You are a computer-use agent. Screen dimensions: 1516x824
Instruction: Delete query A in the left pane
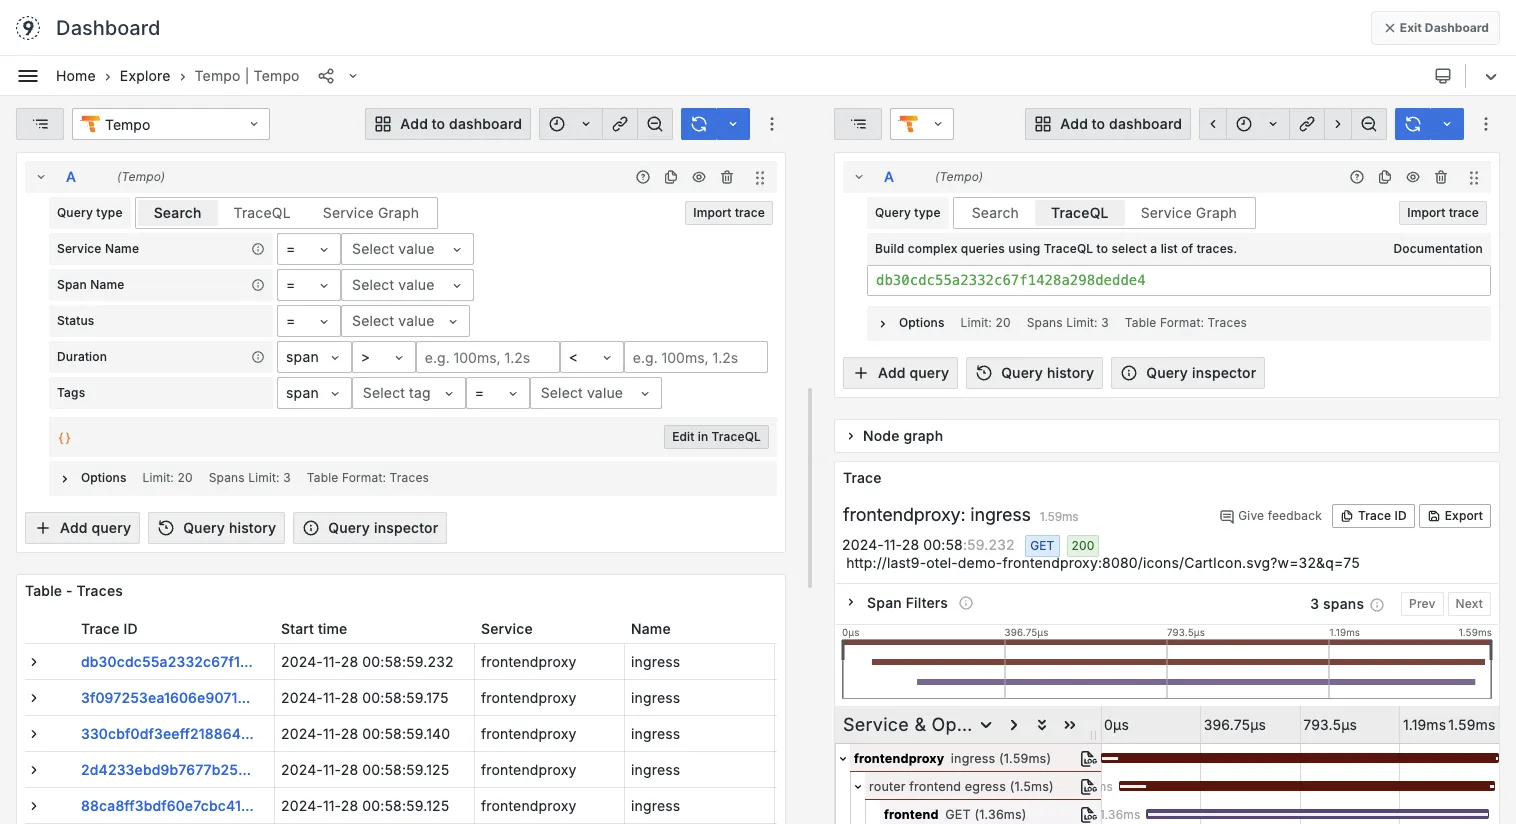point(727,177)
